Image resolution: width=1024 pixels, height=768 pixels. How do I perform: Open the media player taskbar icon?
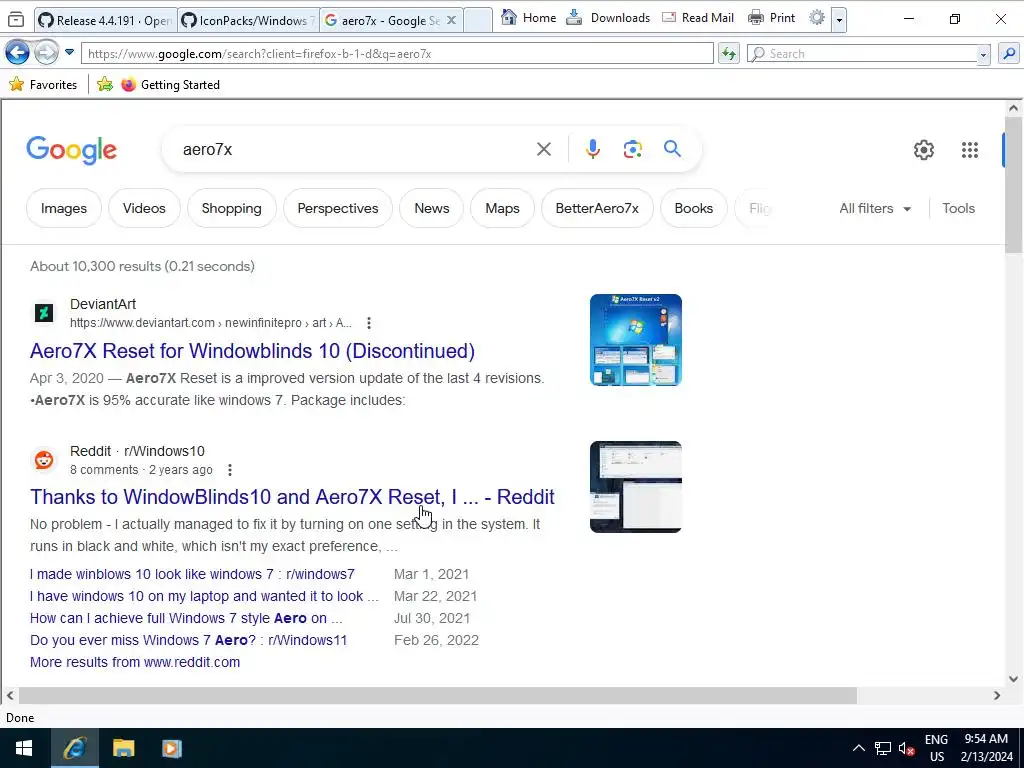[172, 748]
